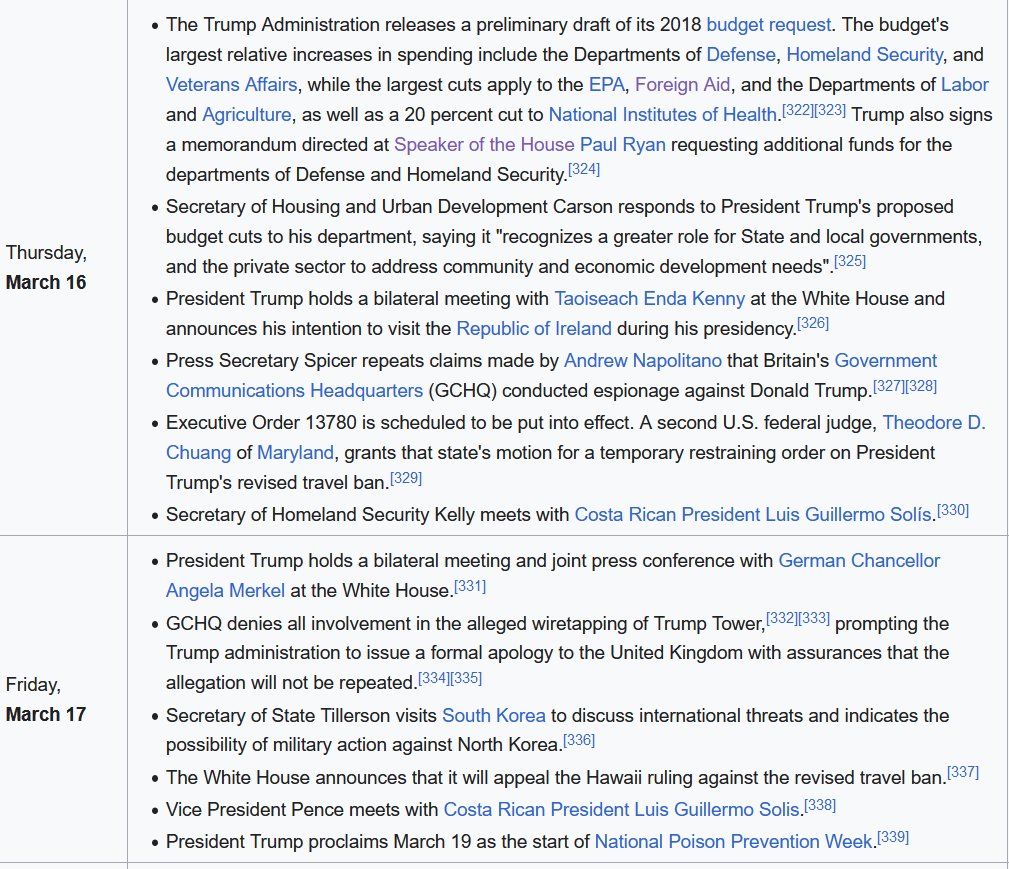Visit the Paul Ryan article
1009x869 pixels.
(x=622, y=145)
